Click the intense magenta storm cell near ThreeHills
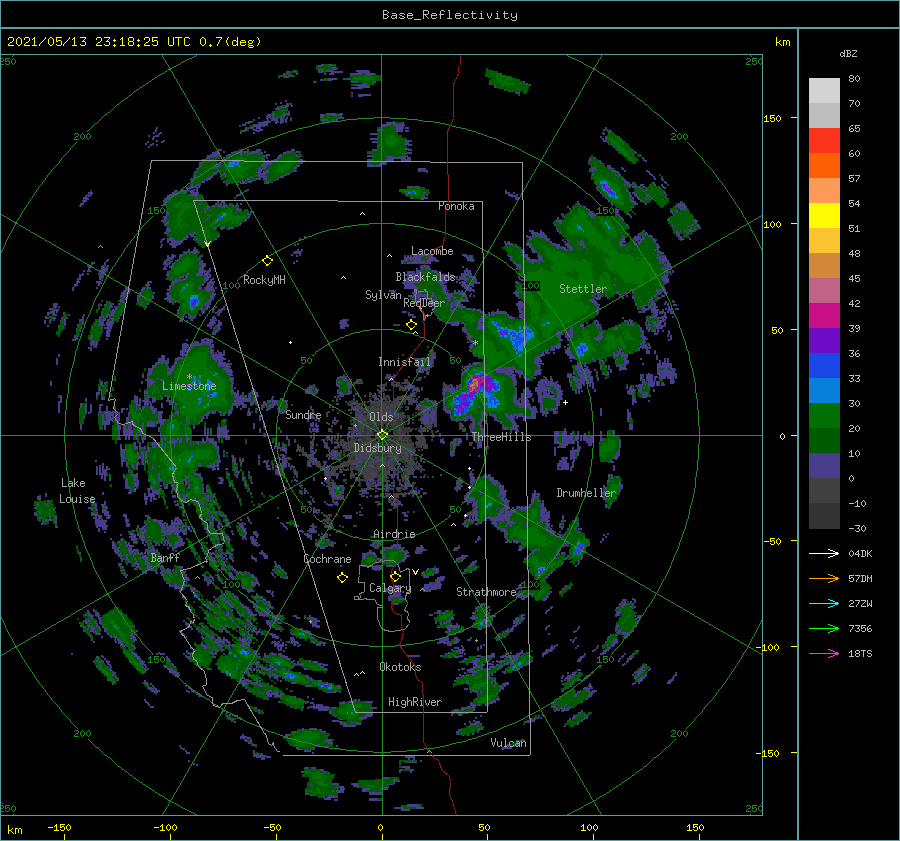The height and width of the screenshot is (841, 900). coord(477,383)
